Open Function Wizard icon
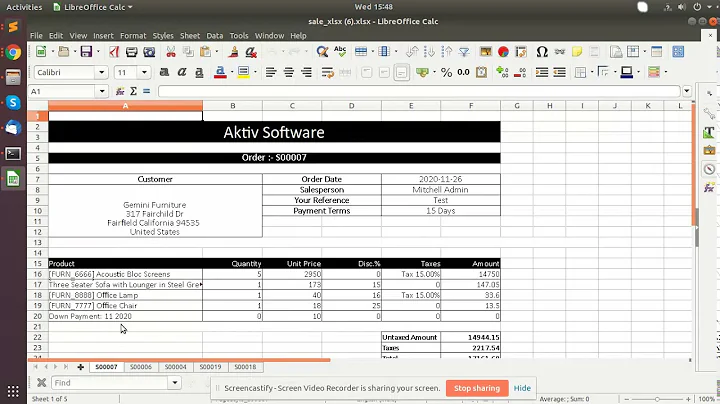Image resolution: width=720 pixels, height=404 pixels. (120, 91)
